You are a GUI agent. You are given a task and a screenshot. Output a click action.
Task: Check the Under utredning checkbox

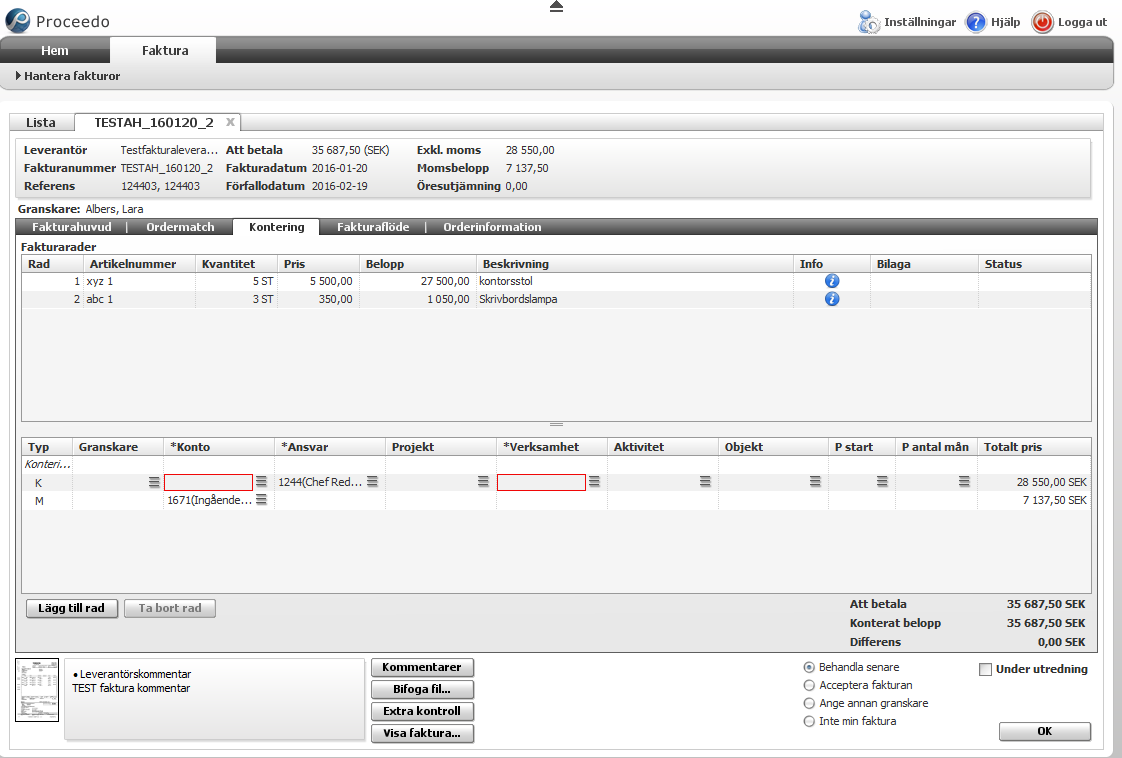pyautogui.click(x=985, y=669)
